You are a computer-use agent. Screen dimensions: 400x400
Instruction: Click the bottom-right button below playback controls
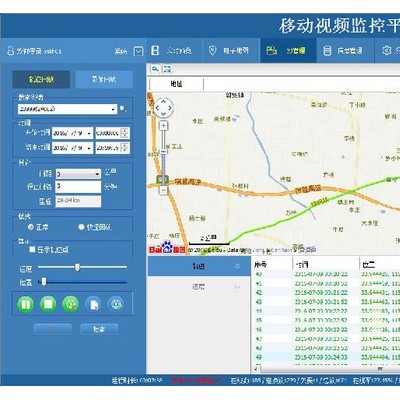(x=99, y=329)
